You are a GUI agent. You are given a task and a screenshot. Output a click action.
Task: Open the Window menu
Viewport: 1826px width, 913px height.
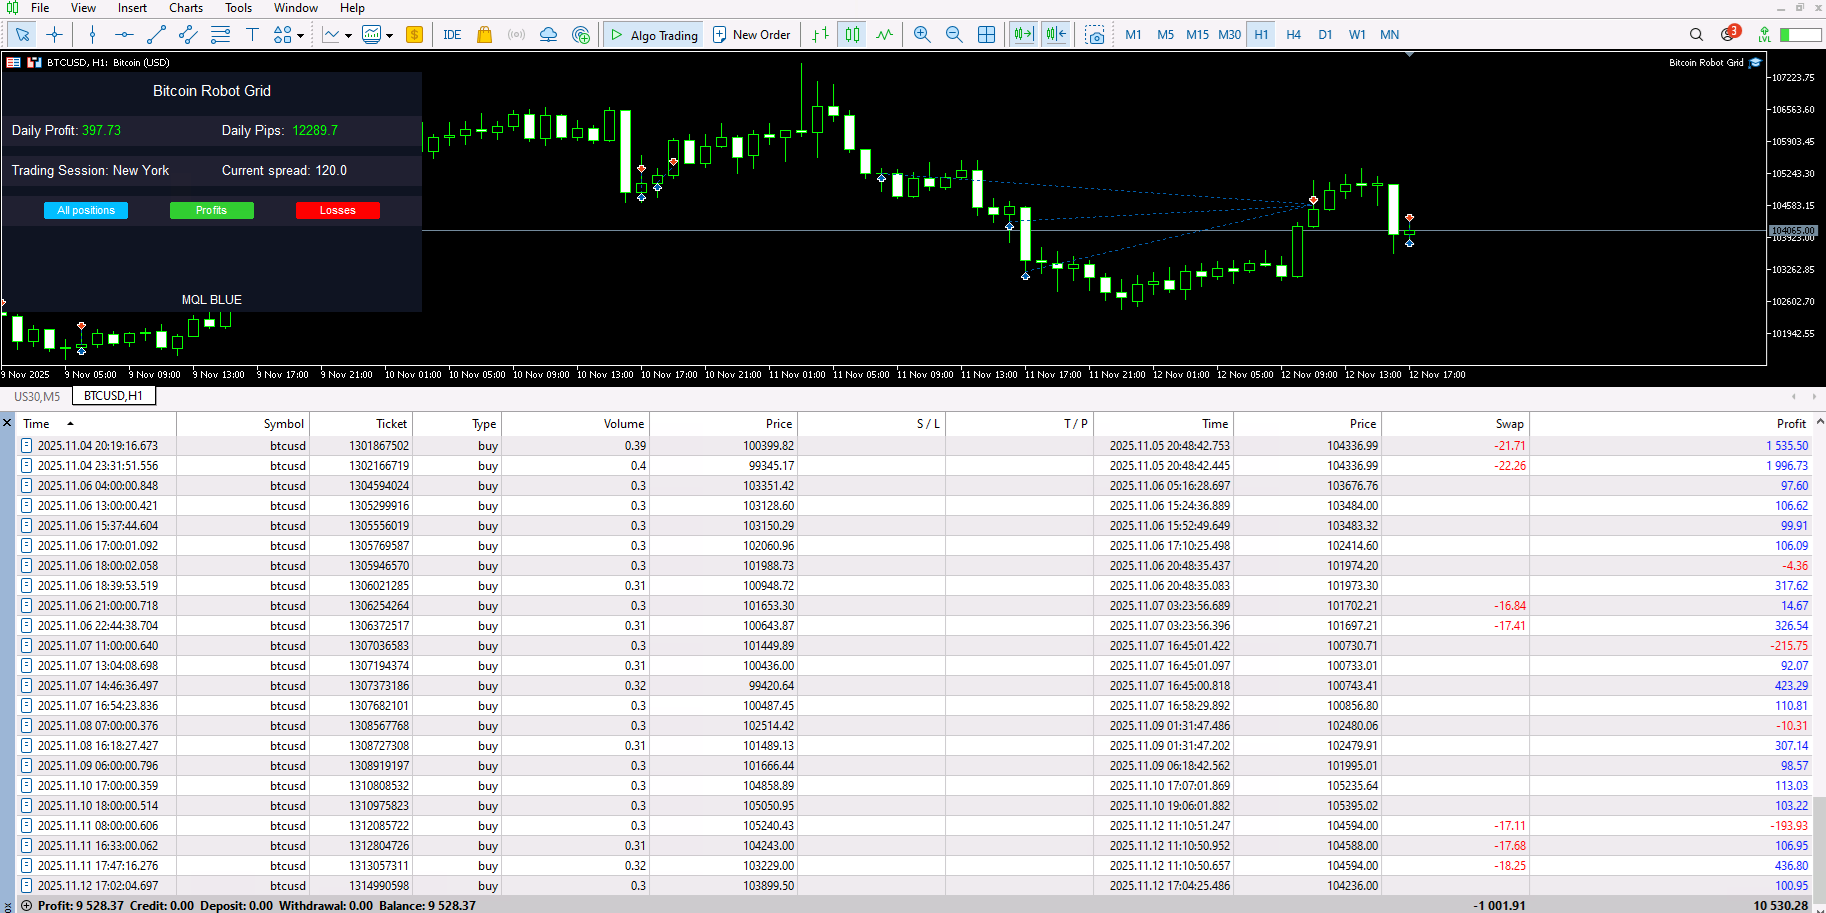(296, 8)
